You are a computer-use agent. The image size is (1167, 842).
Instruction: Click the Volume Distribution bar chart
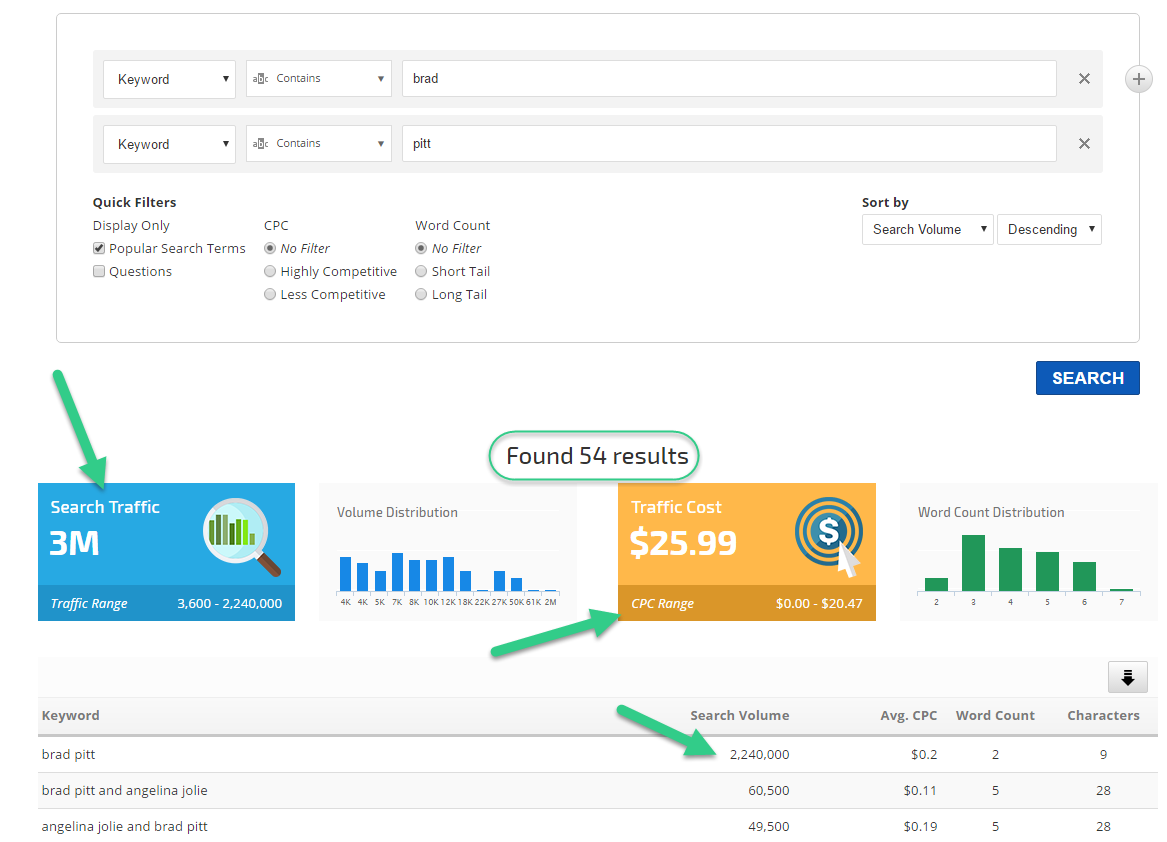point(447,573)
